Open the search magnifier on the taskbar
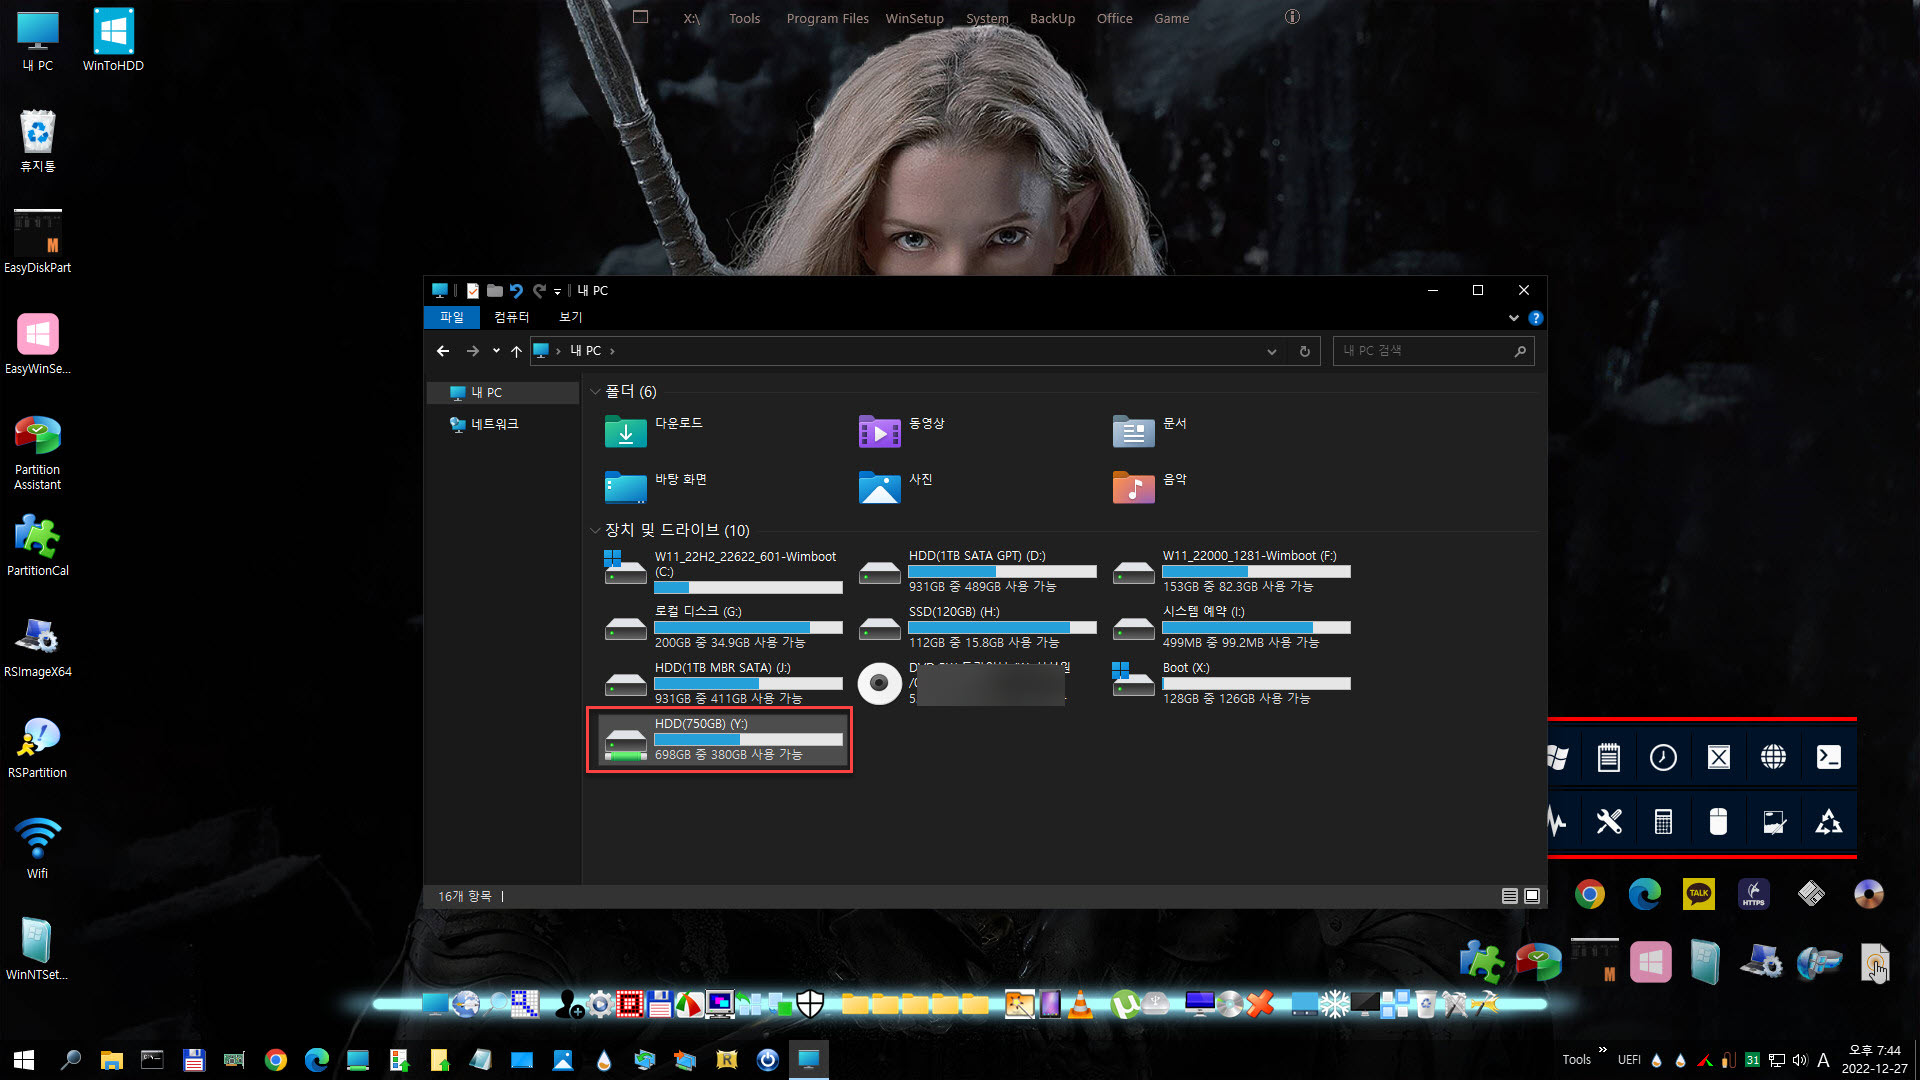Image resolution: width=1920 pixels, height=1080 pixels. coord(70,1060)
